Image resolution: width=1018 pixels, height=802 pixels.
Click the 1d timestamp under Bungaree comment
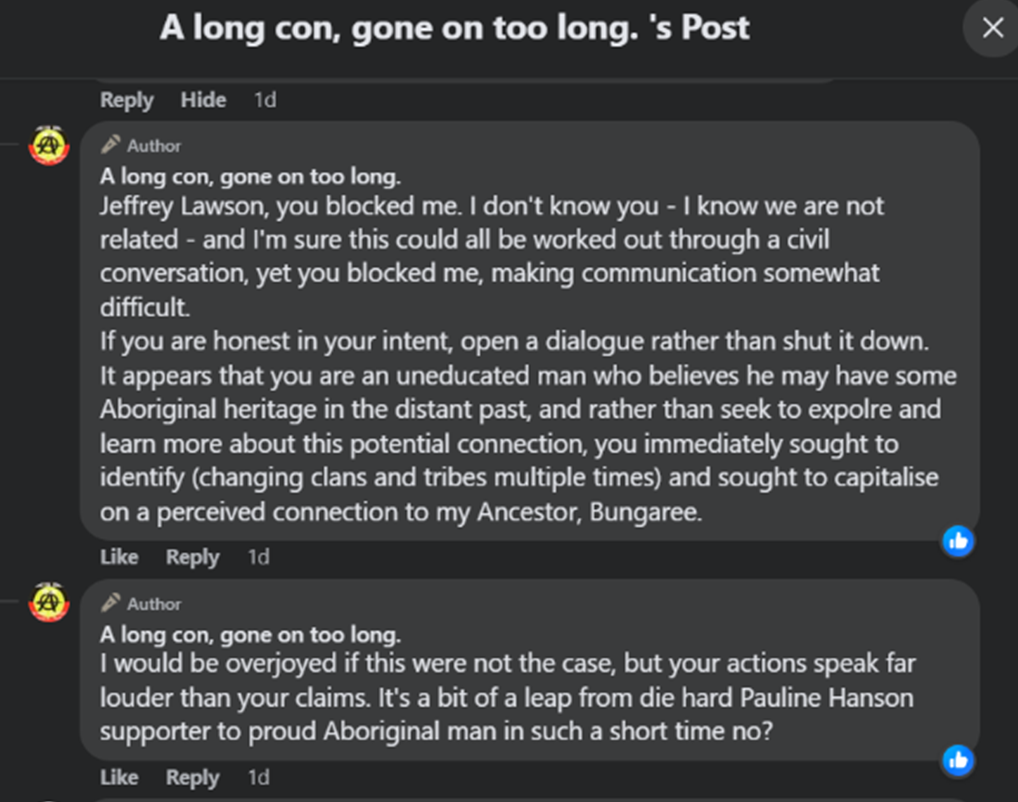click(259, 557)
